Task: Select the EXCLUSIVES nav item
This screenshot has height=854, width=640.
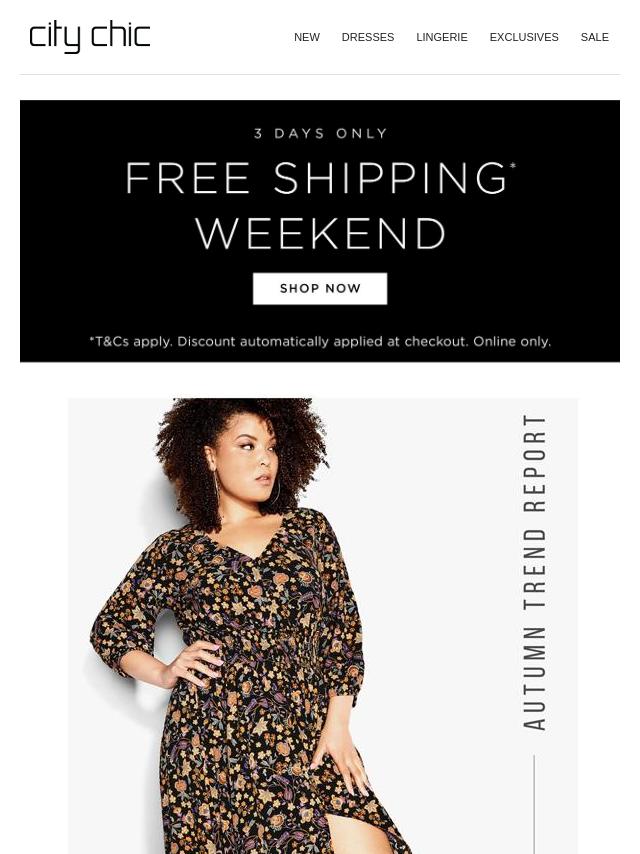Action: 524,37
